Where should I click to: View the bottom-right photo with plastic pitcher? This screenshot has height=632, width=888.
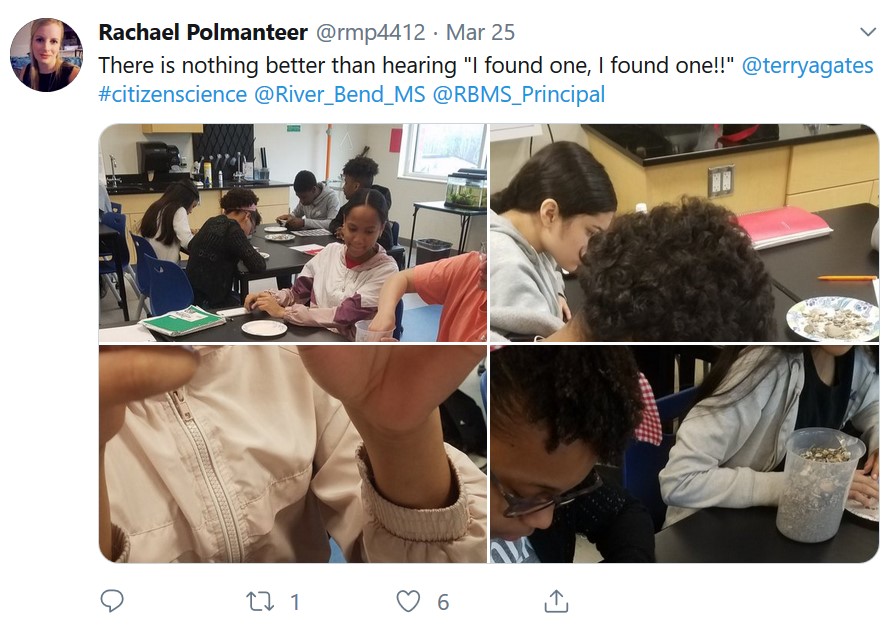pos(684,454)
